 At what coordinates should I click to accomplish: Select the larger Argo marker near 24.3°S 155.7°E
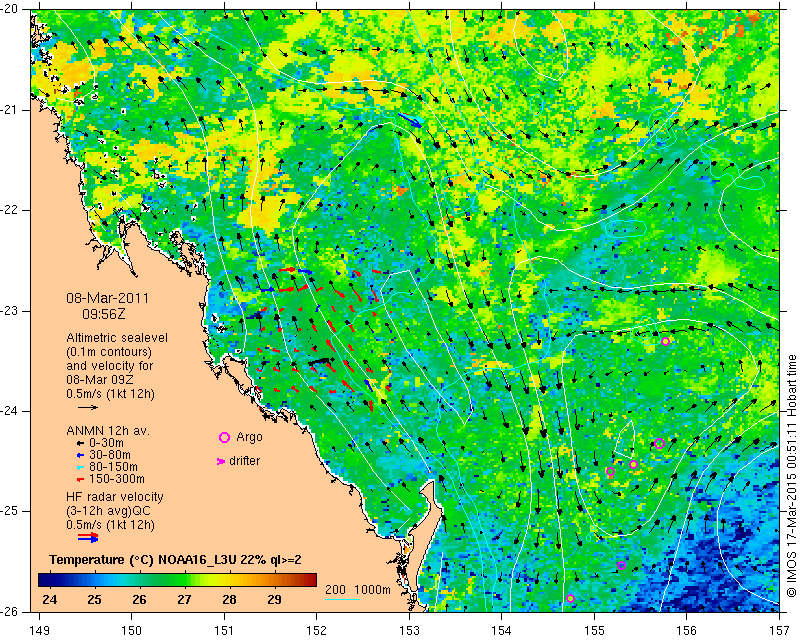[x=659, y=443]
